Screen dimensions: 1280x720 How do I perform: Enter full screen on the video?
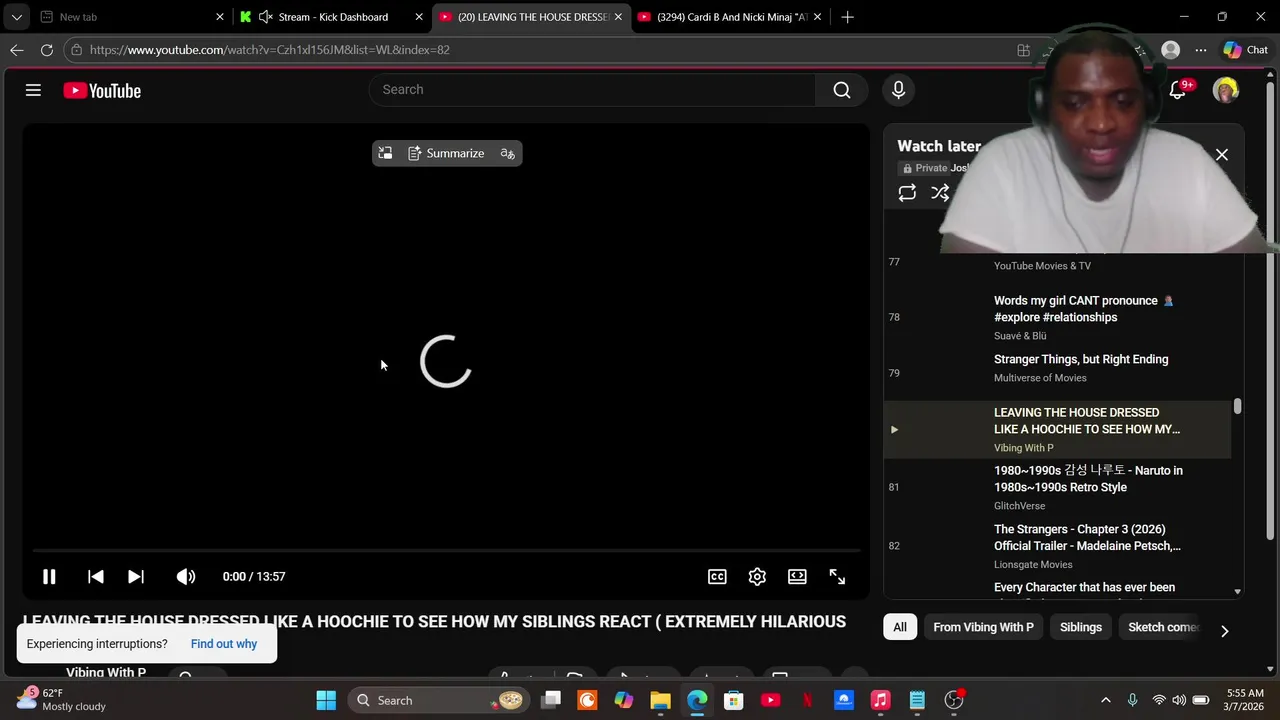tap(837, 576)
